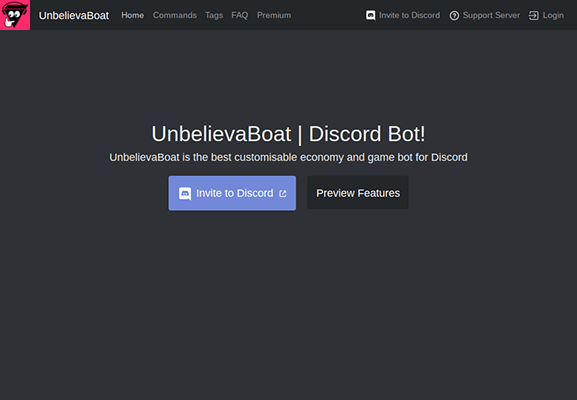Click the UnbelievaBoat | Discord Bot! heading
This screenshot has width=577, height=400.
point(288,134)
